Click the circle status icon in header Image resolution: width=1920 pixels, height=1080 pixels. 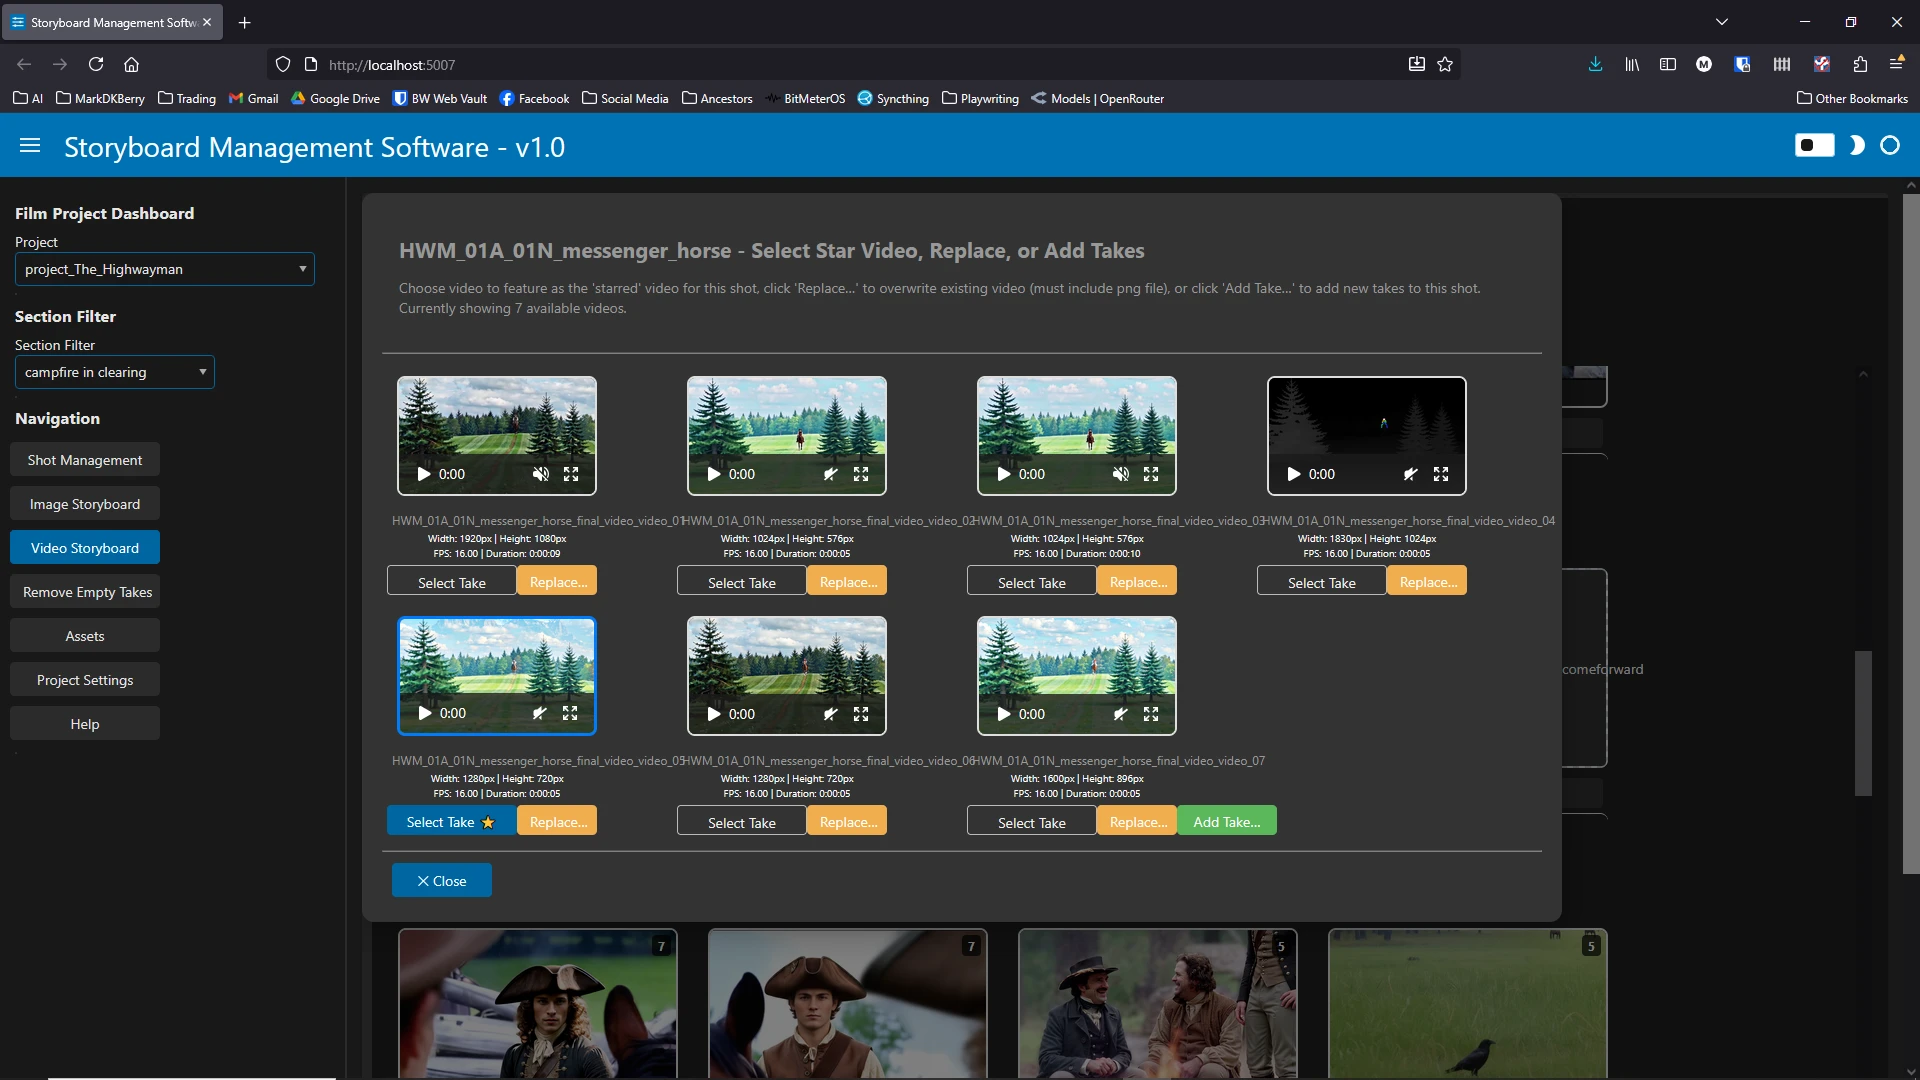tap(1890, 146)
